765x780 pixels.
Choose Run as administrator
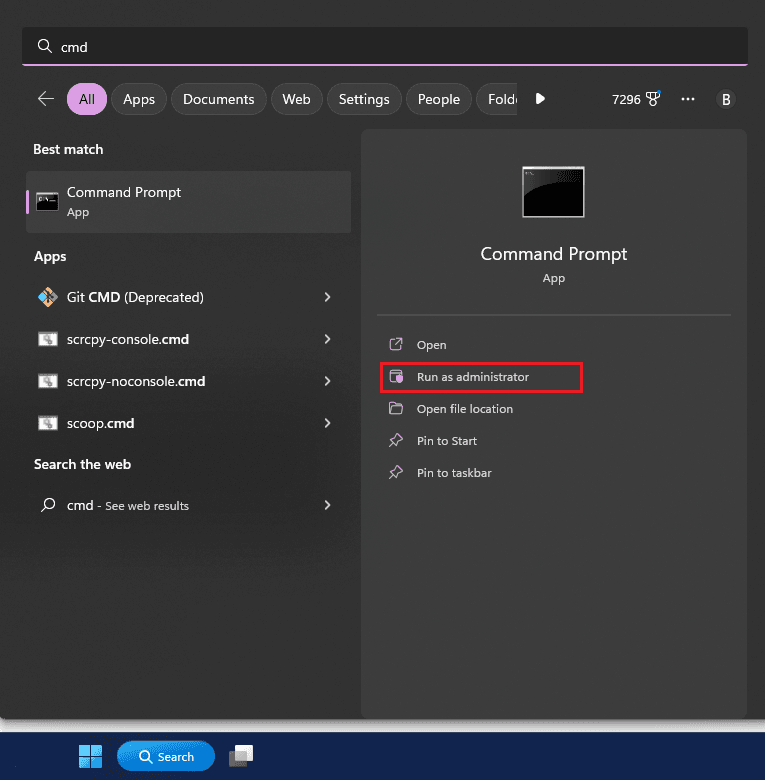tap(473, 377)
